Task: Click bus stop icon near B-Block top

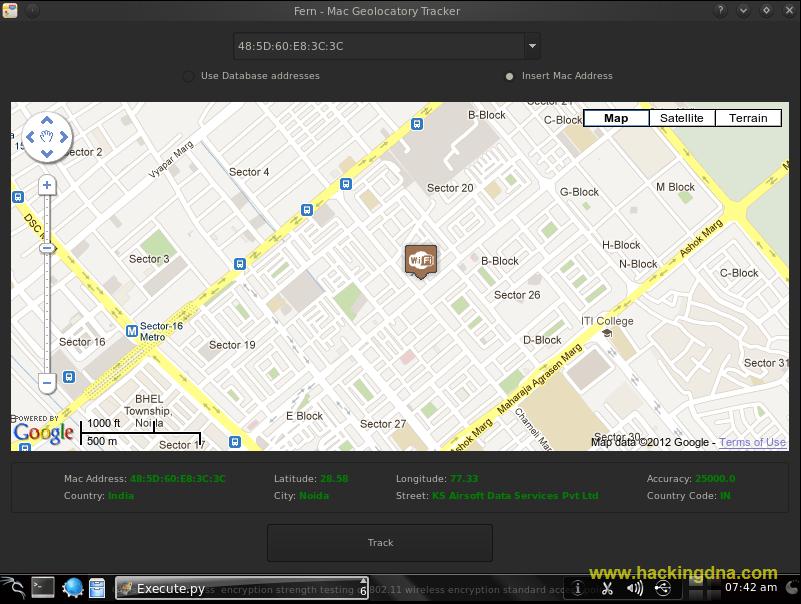Action: point(417,124)
